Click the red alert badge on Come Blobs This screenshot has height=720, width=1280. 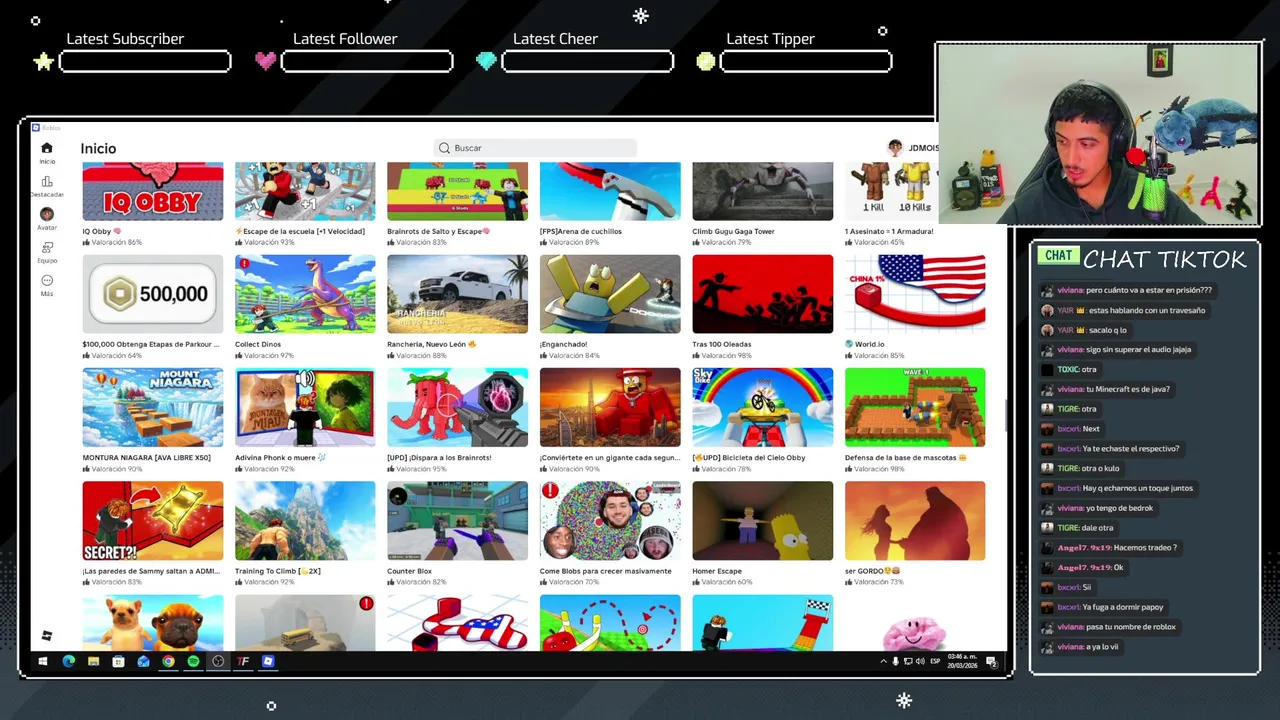click(550, 491)
